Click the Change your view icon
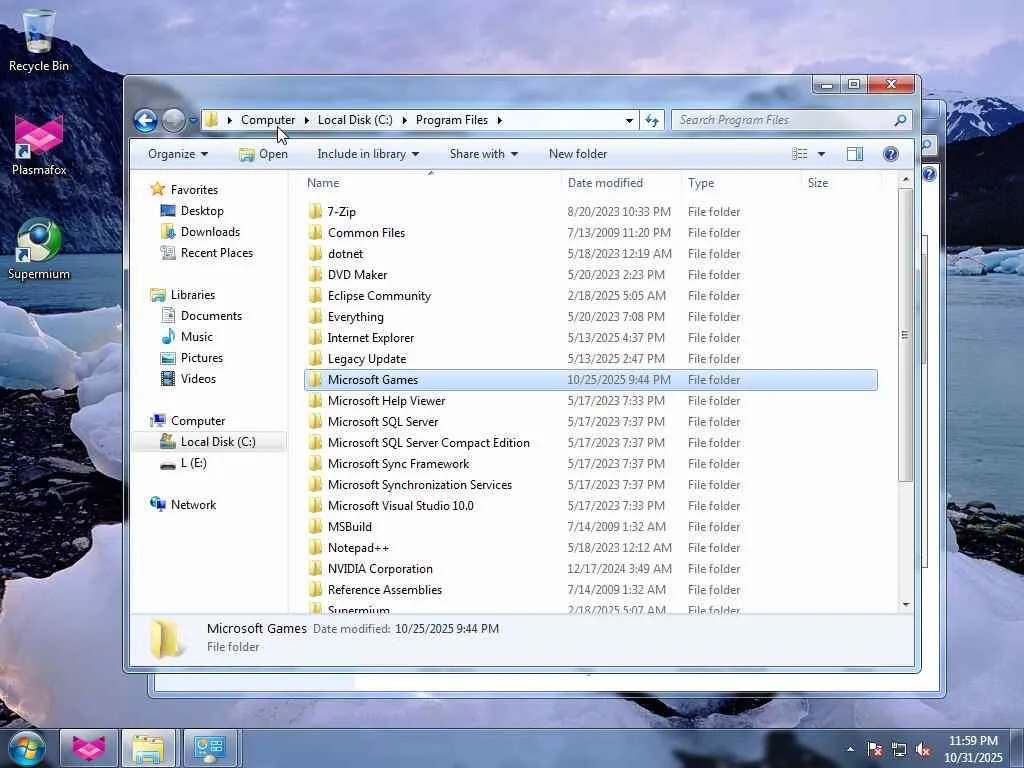Screen dimensions: 1024x768 tap(799, 154)
